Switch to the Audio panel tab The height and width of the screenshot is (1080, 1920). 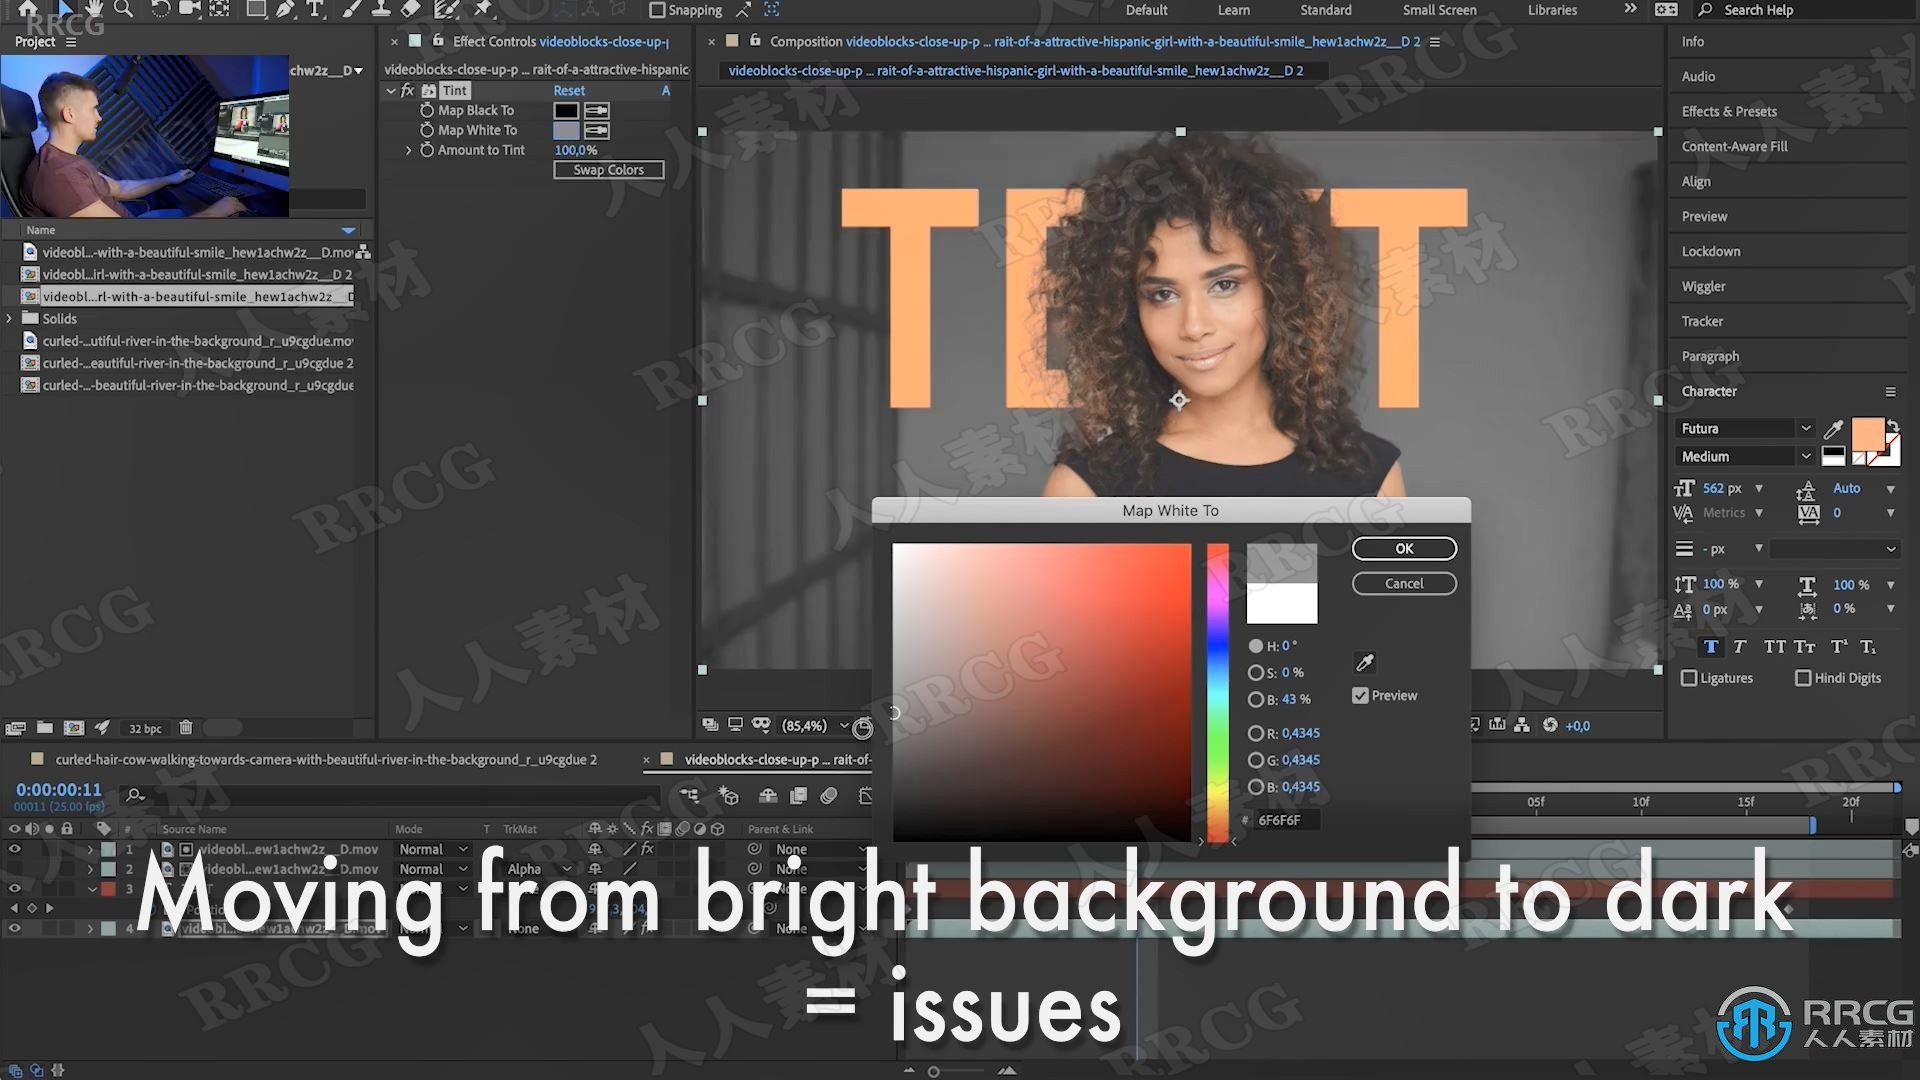(x=1698, y=75)
